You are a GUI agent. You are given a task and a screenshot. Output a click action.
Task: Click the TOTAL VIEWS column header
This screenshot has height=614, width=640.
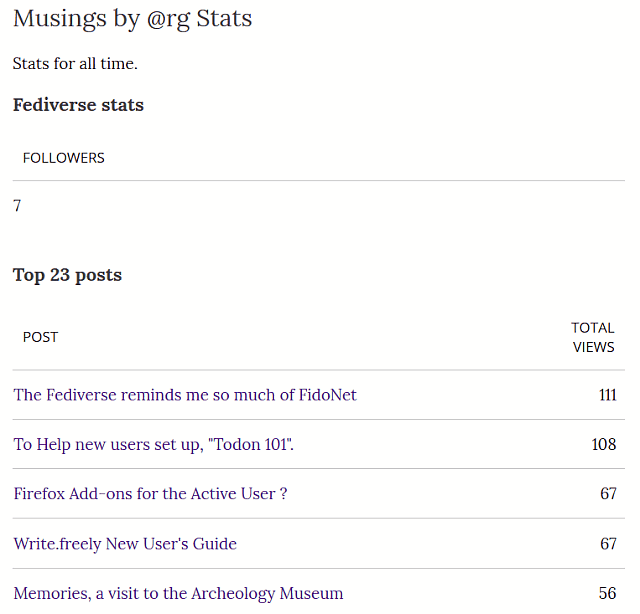(x=593, y=337)
